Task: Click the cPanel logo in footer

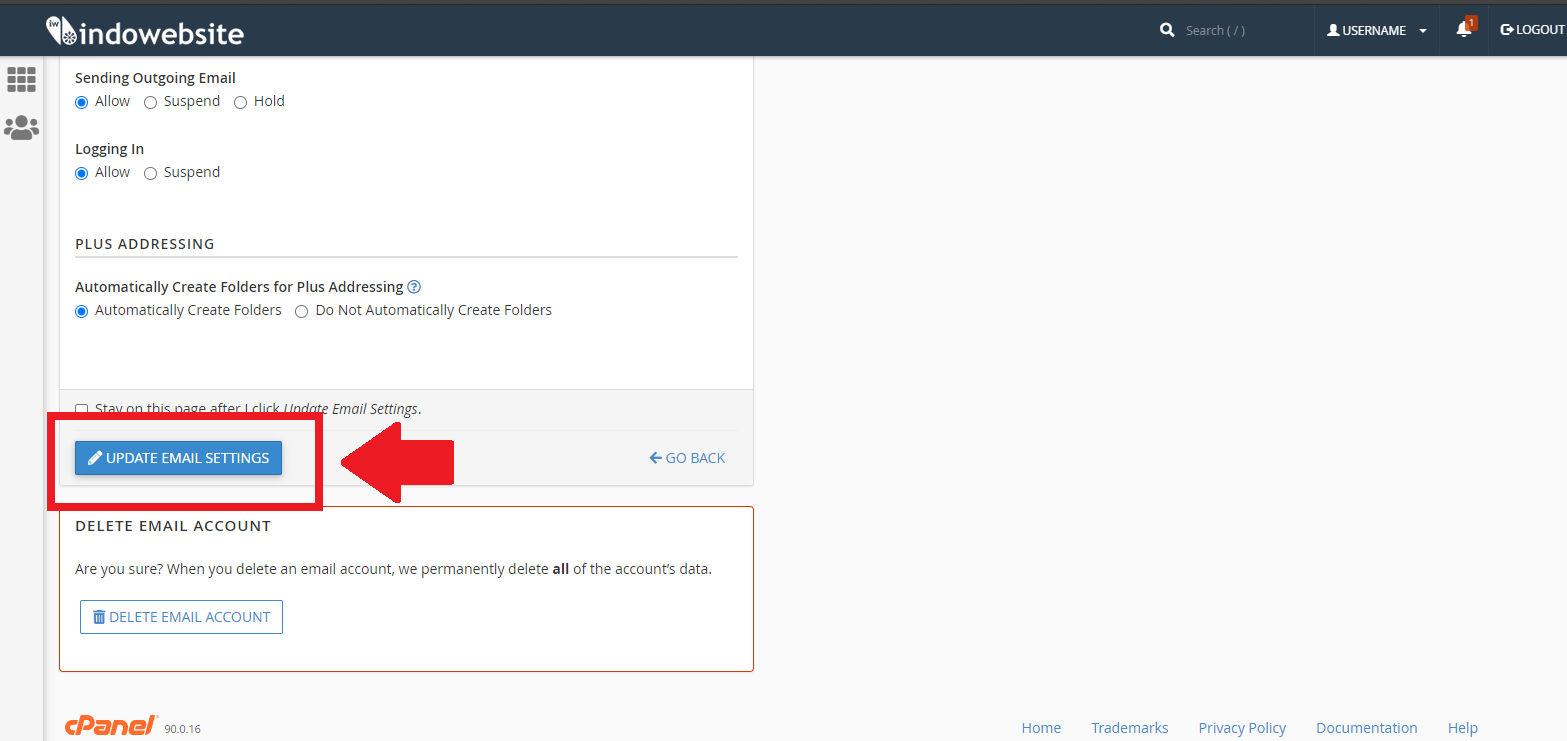Action: coord(111,726)
